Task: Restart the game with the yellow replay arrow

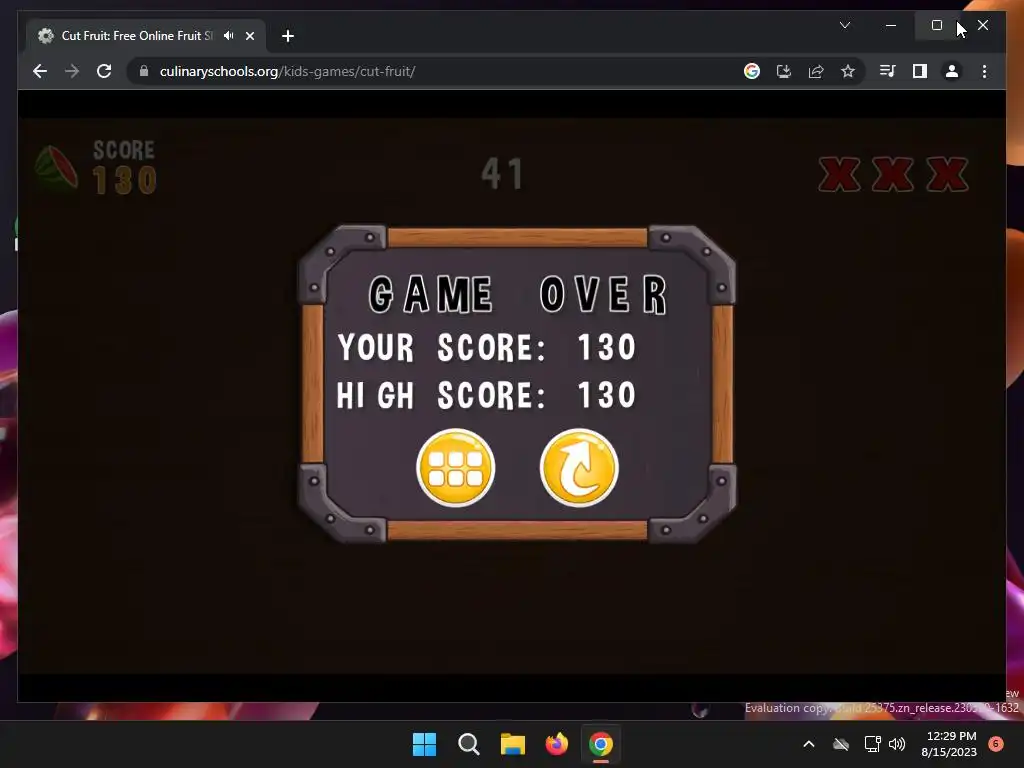Action: point(579,468)
